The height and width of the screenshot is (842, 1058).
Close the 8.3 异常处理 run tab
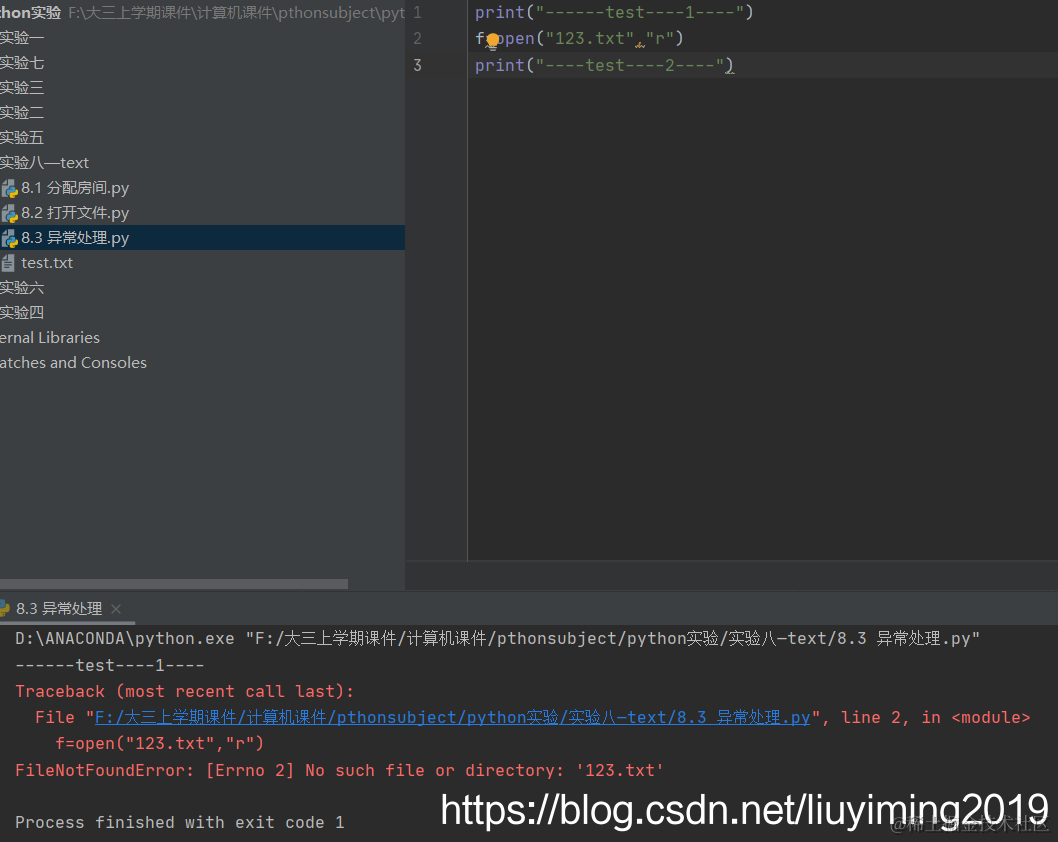coord(116,609)
